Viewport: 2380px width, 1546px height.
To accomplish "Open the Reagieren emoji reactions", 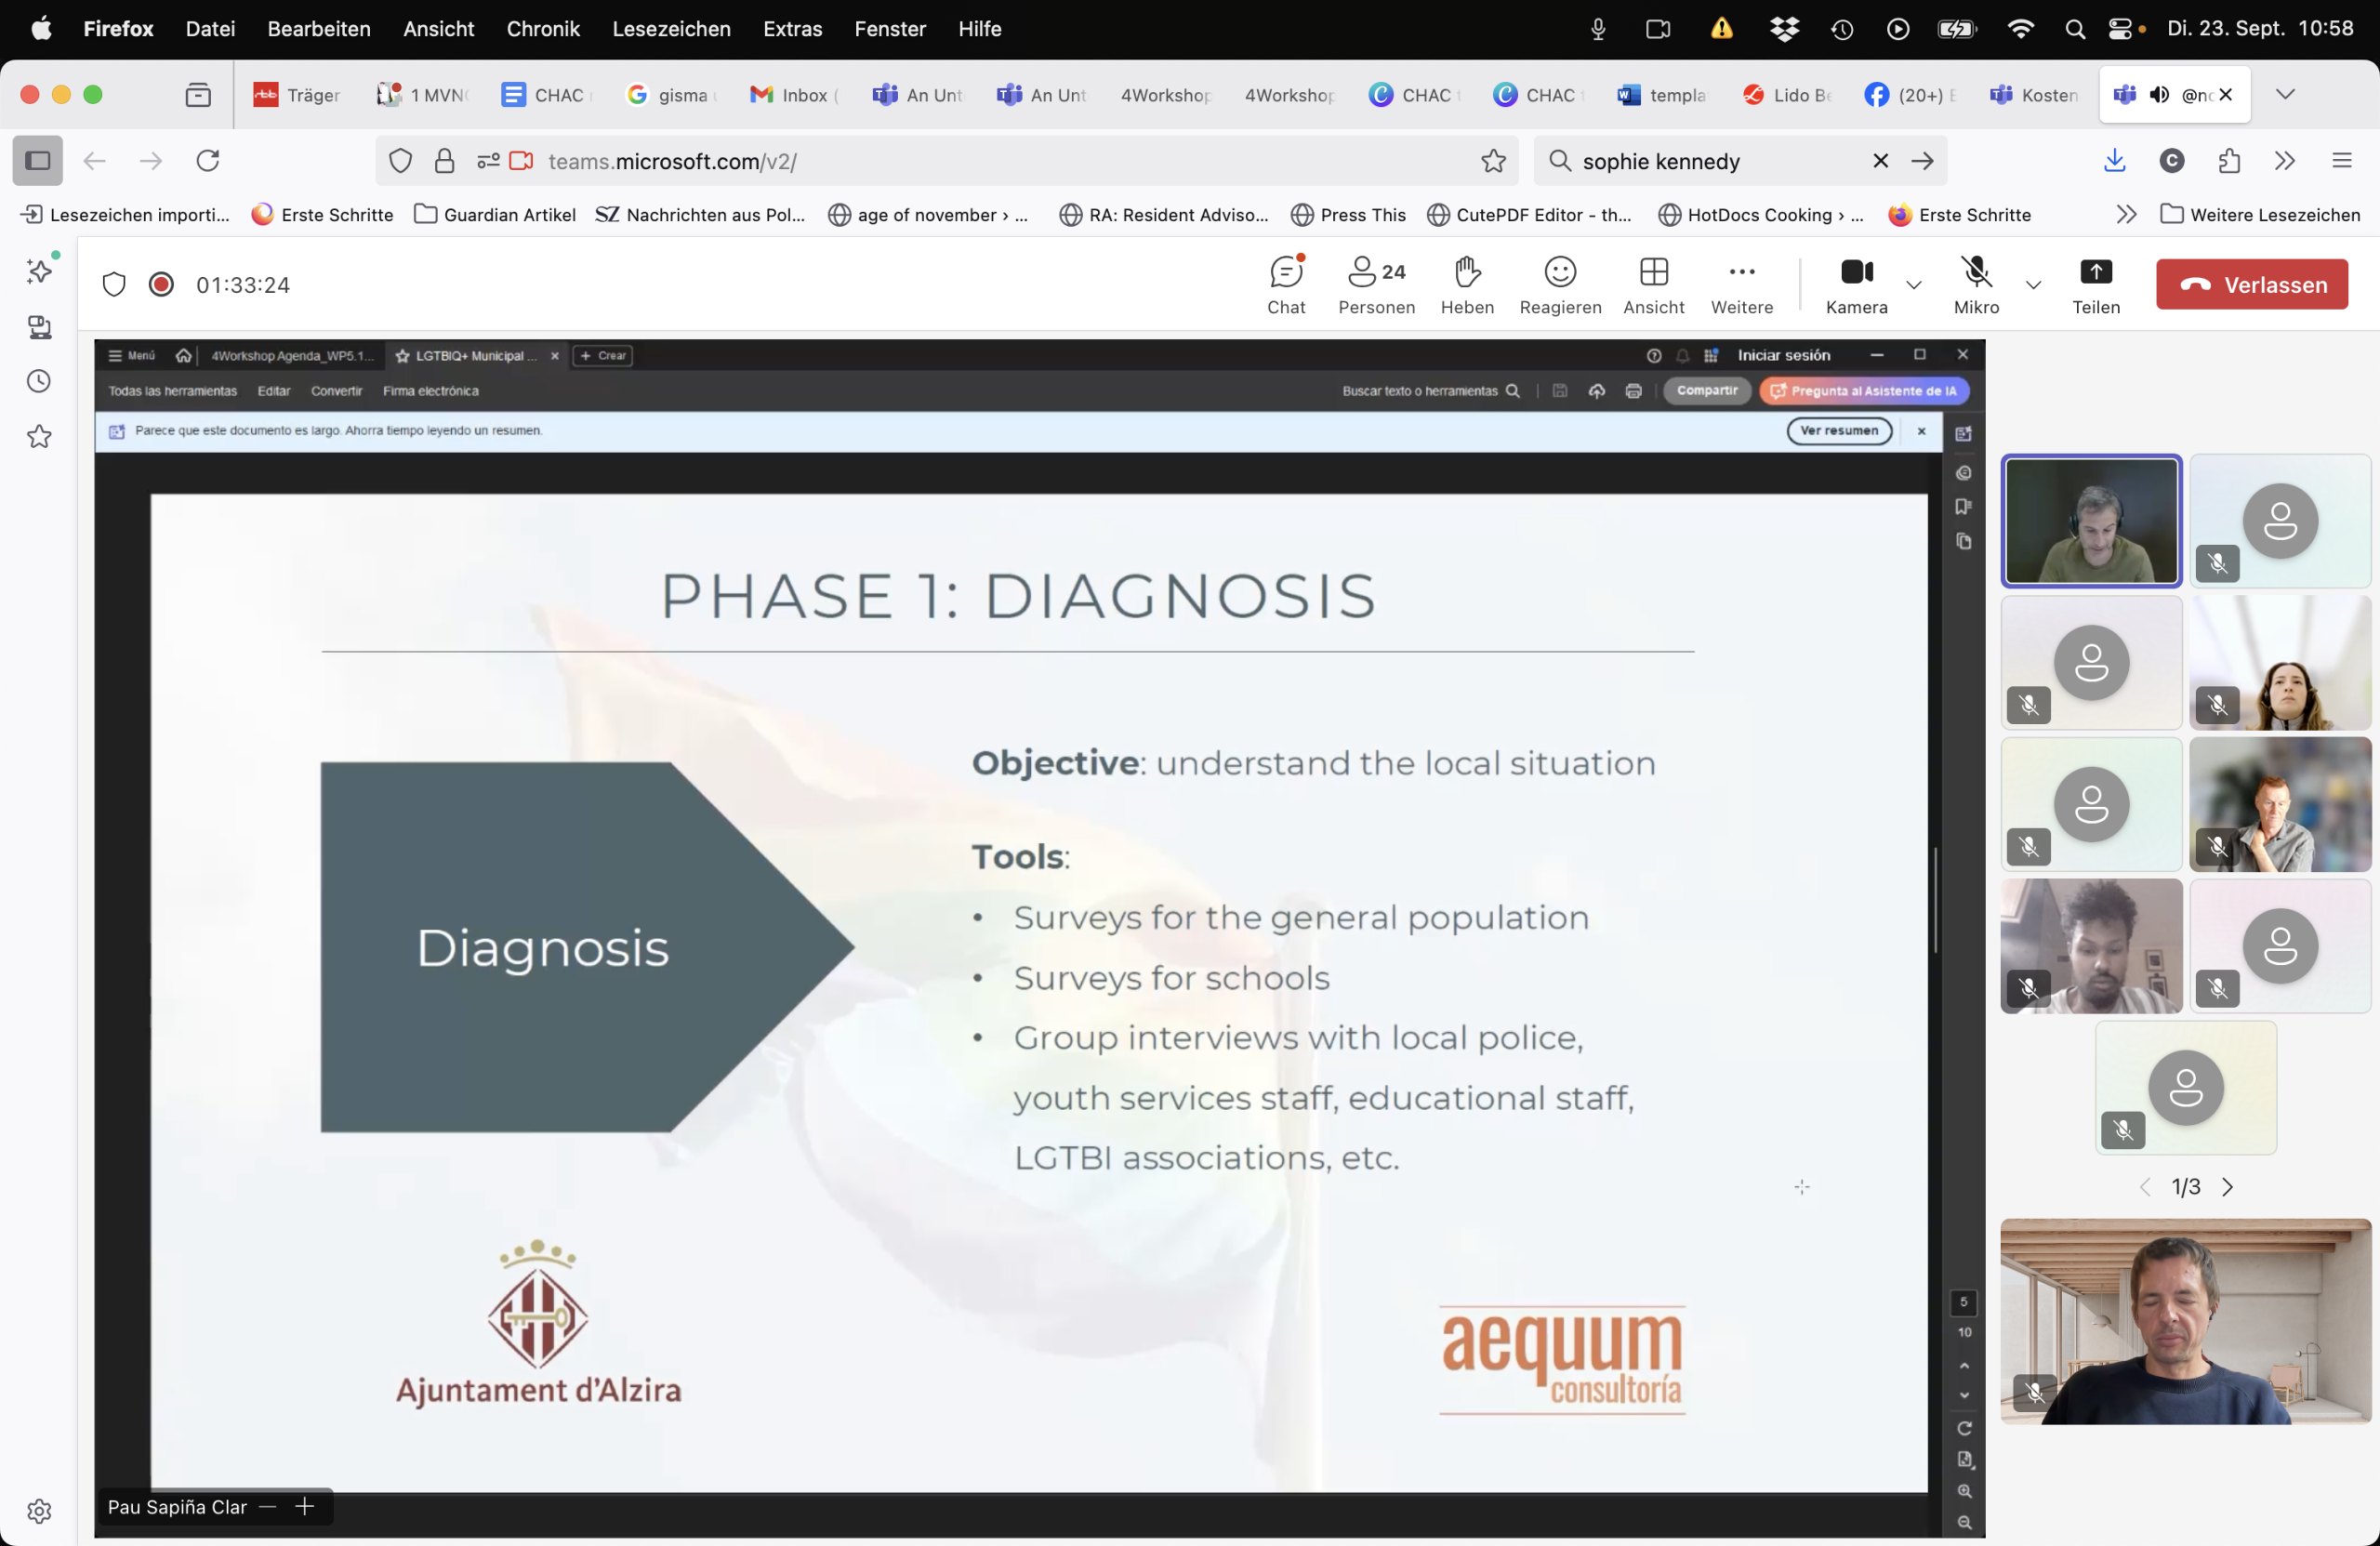I will [x=1559, y=284].
